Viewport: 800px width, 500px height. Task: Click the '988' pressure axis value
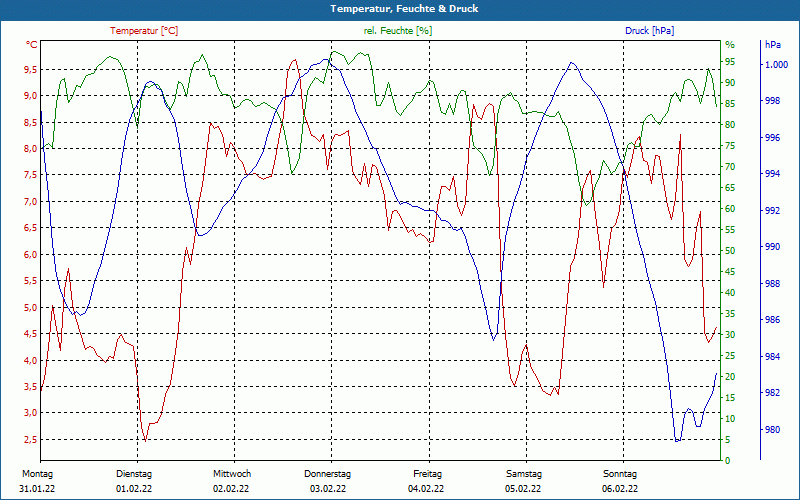pos(772,284)
